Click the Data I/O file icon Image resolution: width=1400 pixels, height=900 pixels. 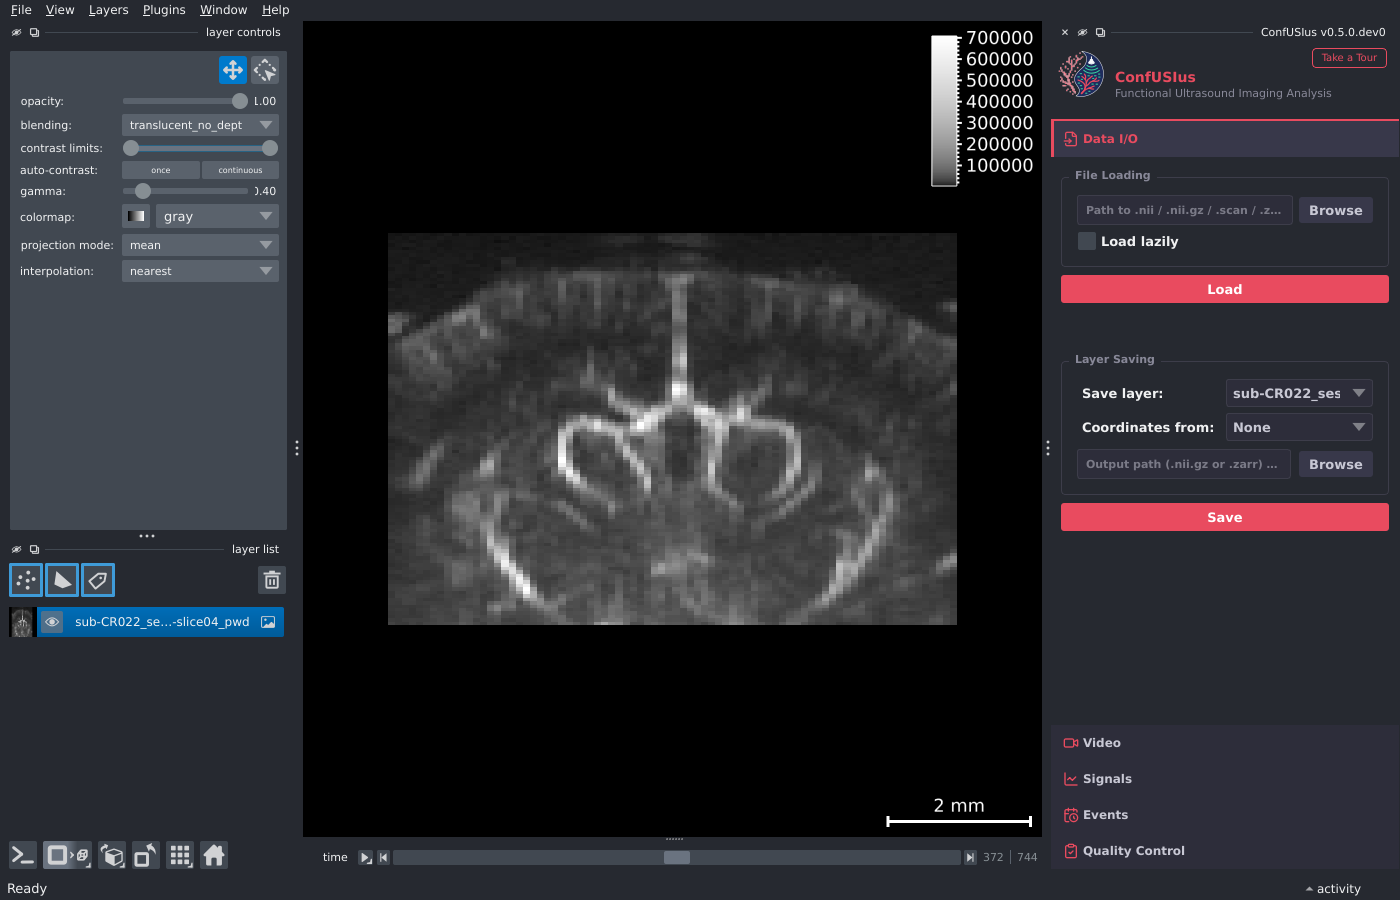[x=1071, y=139]
